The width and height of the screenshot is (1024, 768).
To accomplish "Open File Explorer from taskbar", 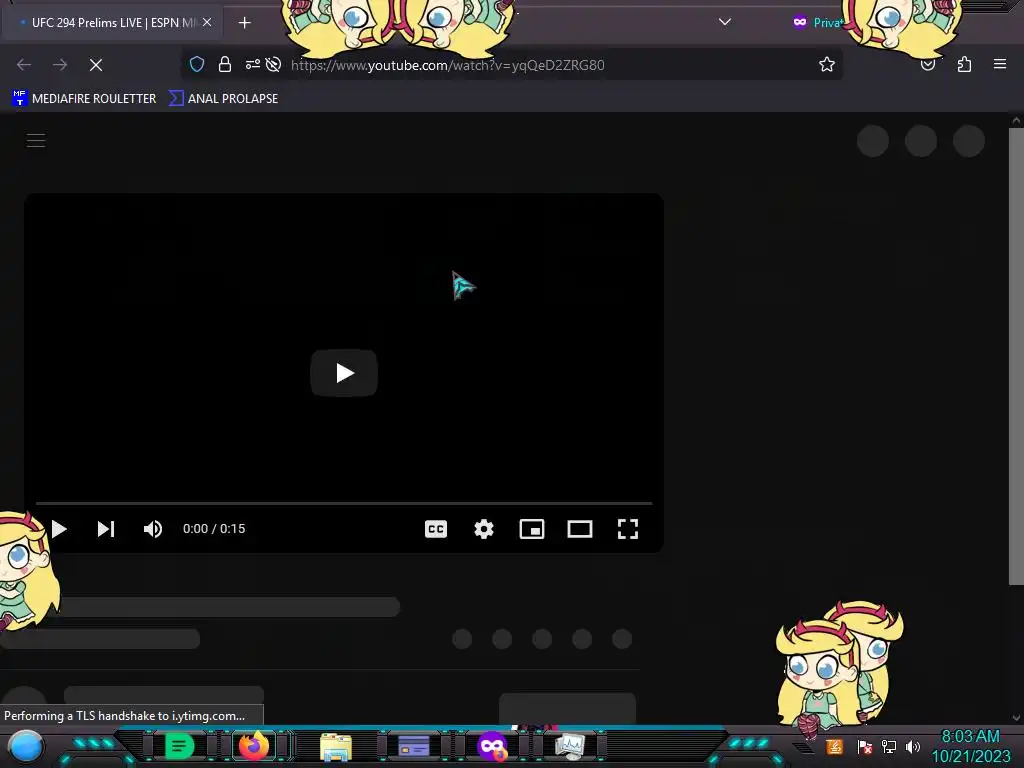I will coord(336,746).
